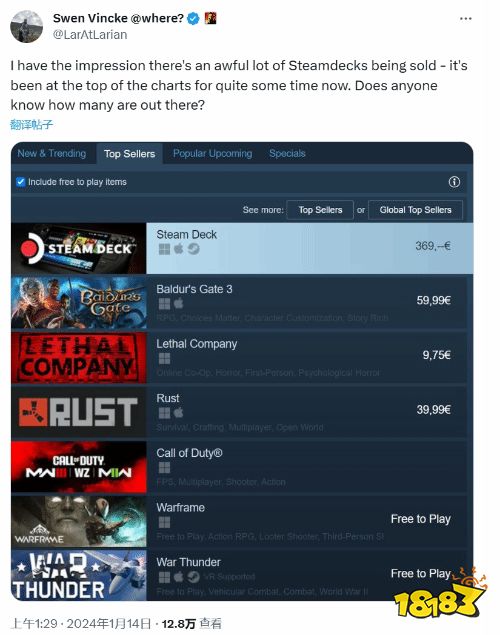The width and height of the screenshot is (500, 635).
Task: Open the @LarAtLarian handle link
Action: [90, 35]
